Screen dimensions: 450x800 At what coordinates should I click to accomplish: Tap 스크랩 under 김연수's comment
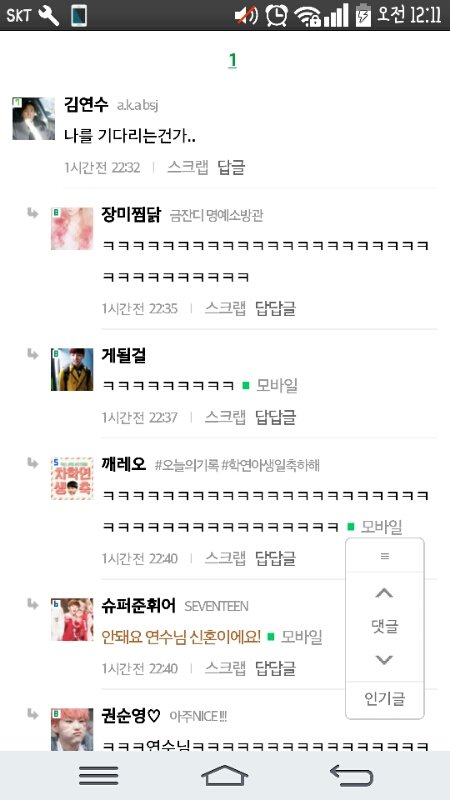tap(188, 167)
